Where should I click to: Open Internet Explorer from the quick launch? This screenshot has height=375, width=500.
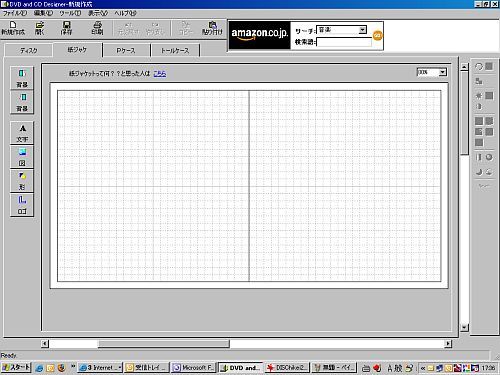pos(39,368)
